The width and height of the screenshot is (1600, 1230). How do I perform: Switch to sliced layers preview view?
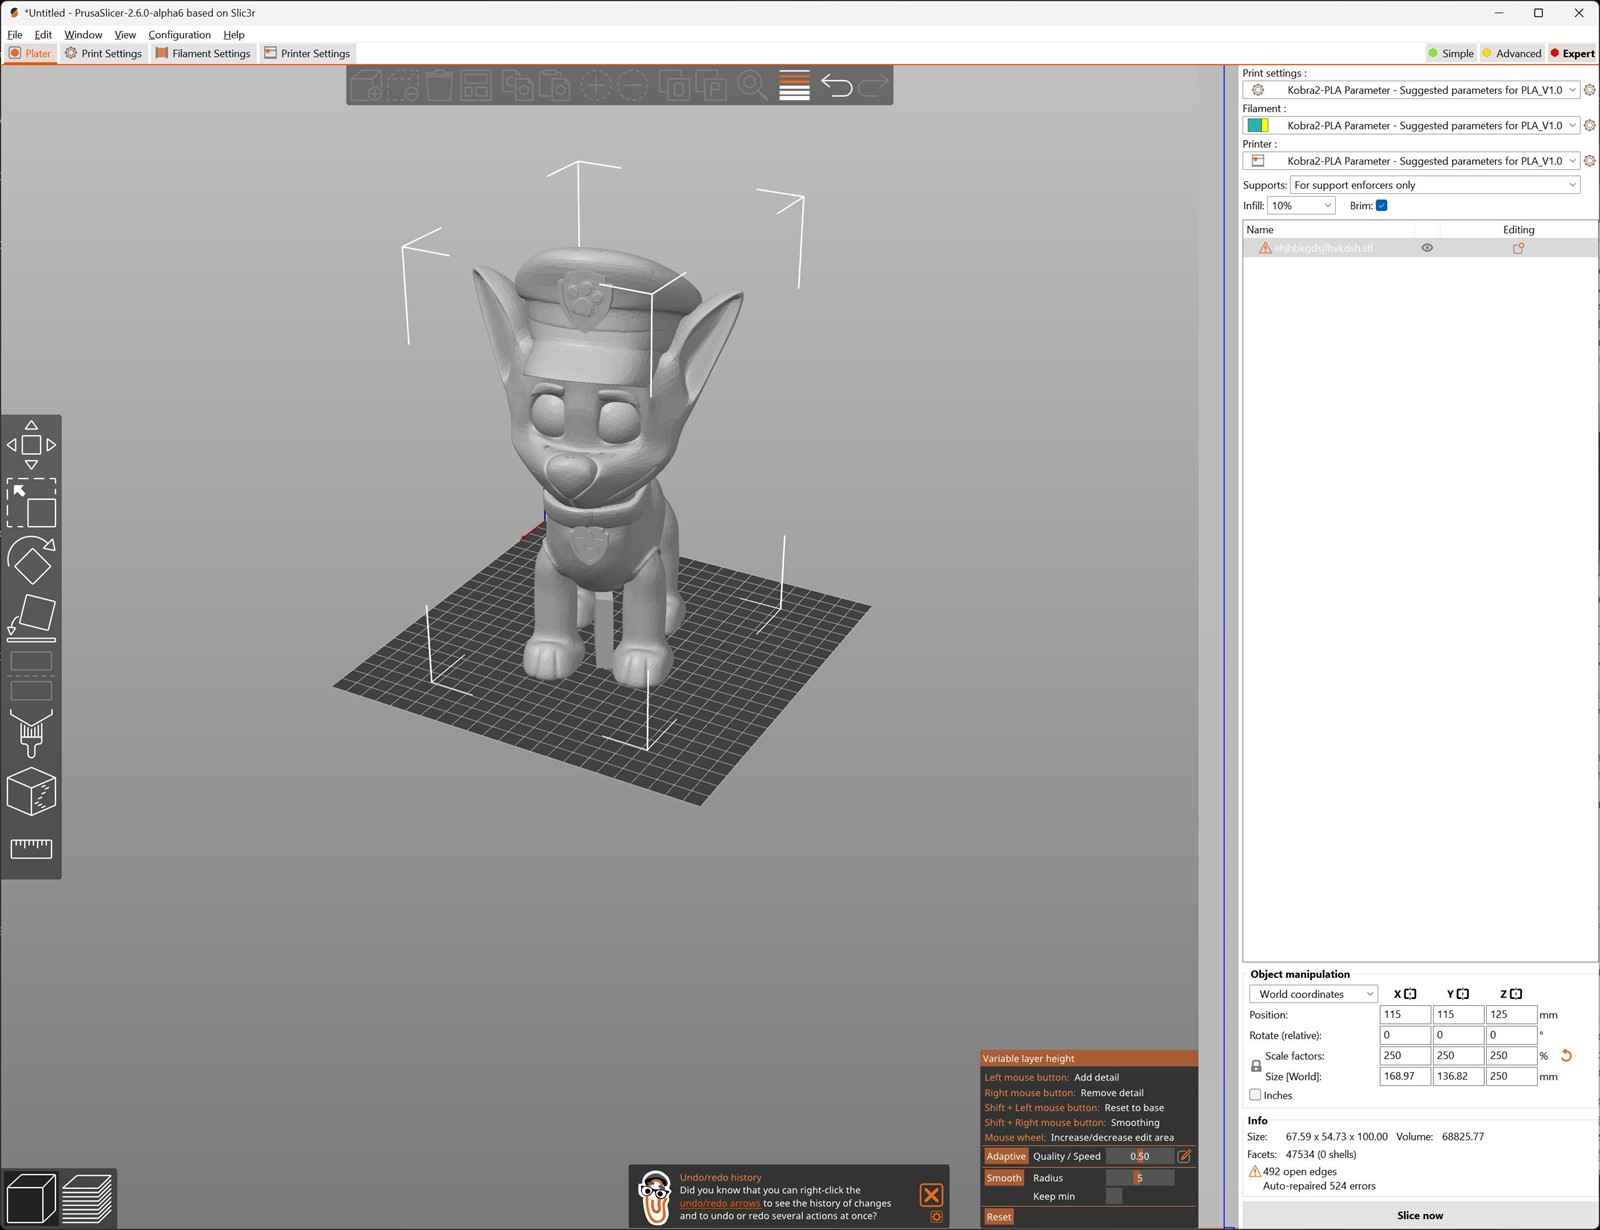pos(87,1197)
